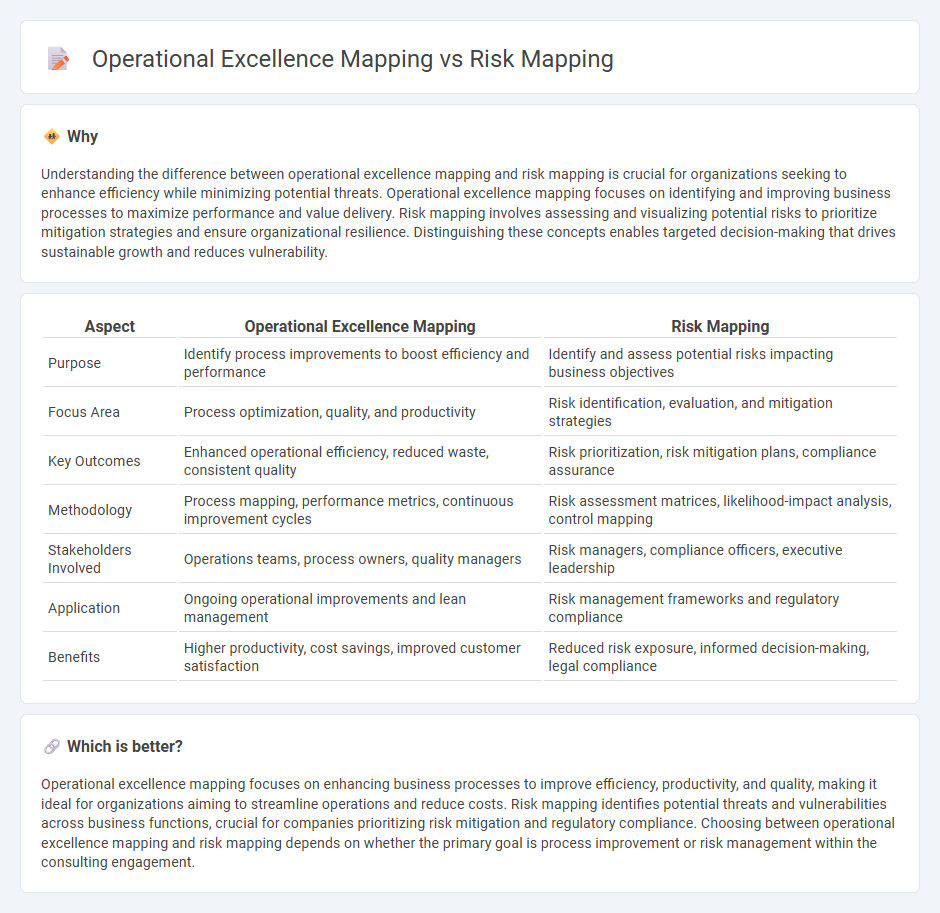Click the paragraph starting 'Operational excellence mapping focuses'
Image resolution: width=940 pixels, height=913 pixels.
(468, 823)
